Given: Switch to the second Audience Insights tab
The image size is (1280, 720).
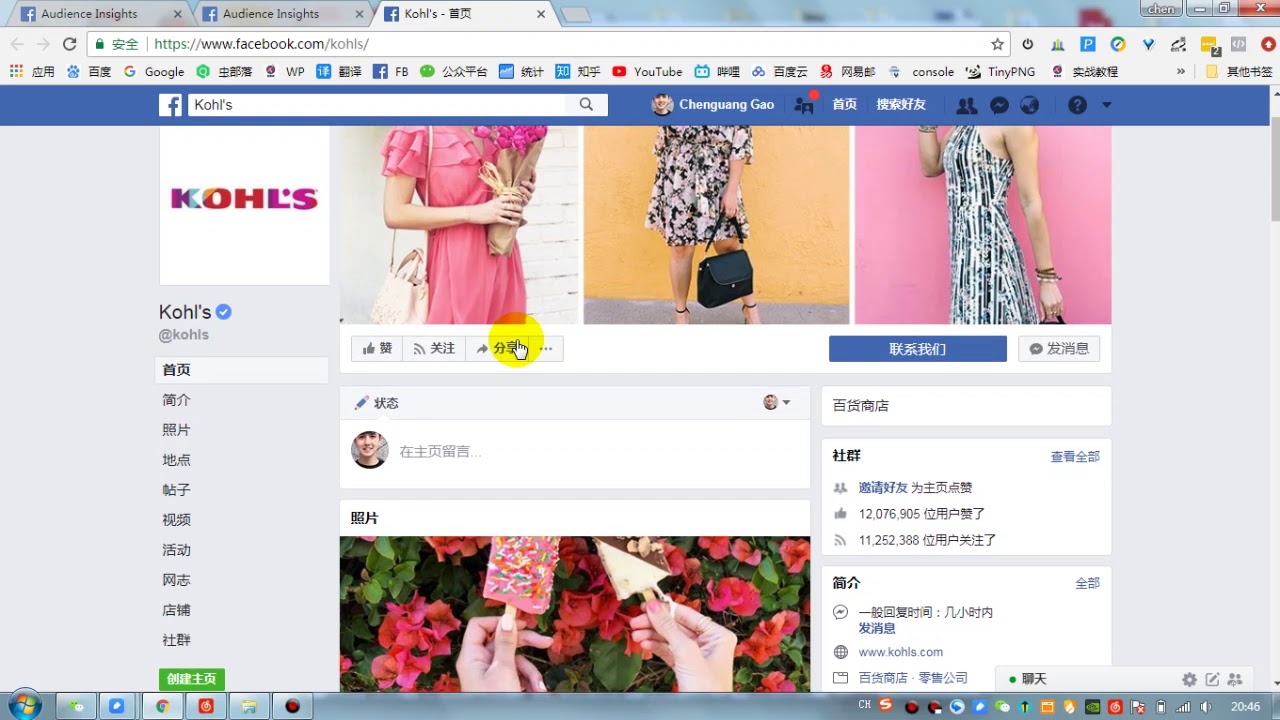Looking at the screenshot, I should point(282,14).
